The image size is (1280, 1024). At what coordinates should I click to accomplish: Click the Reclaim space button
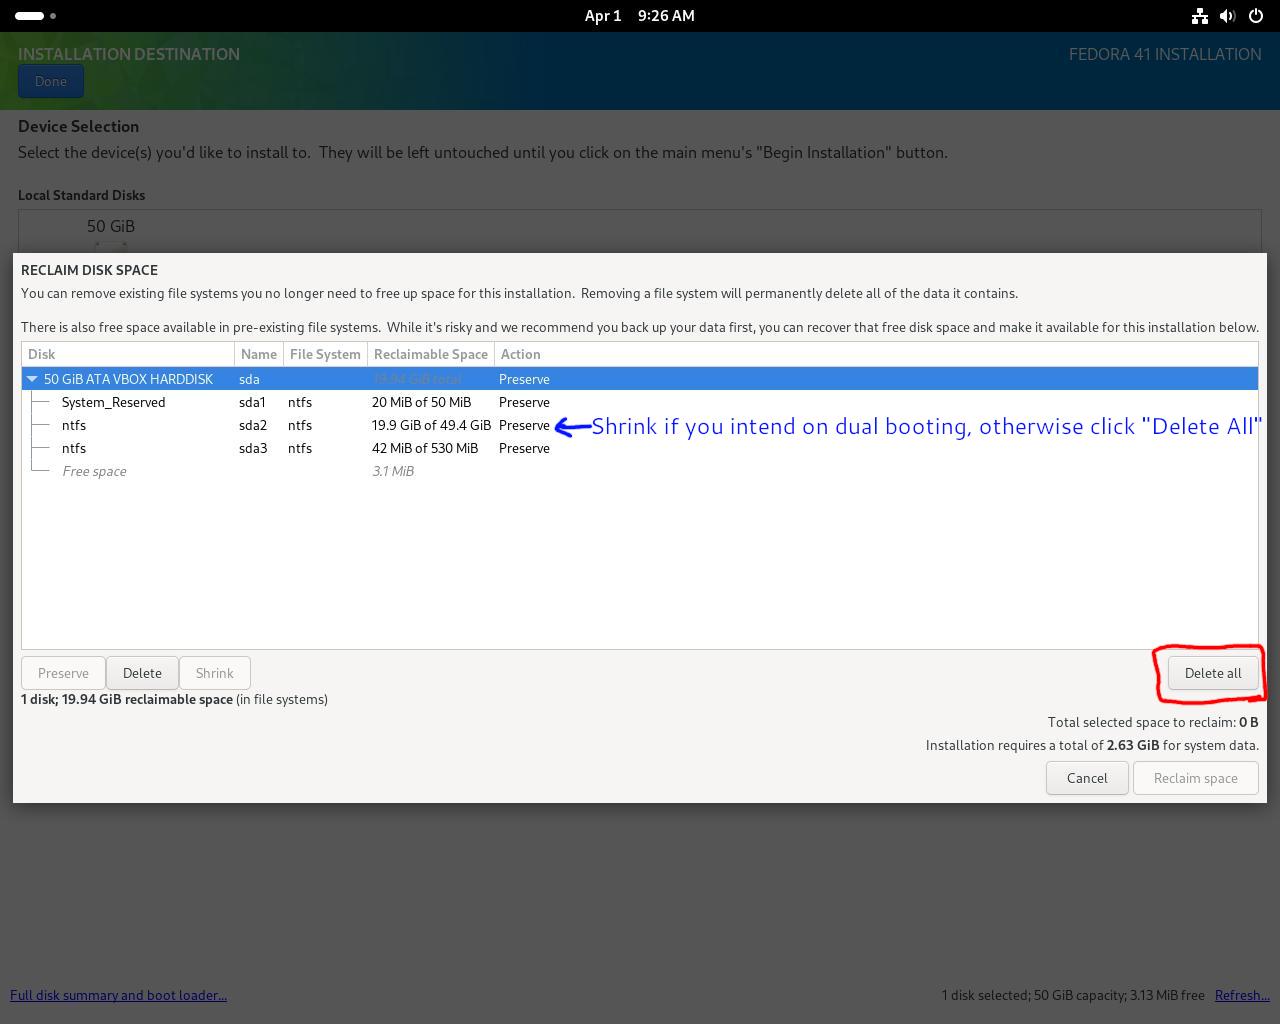point(1195,778)
